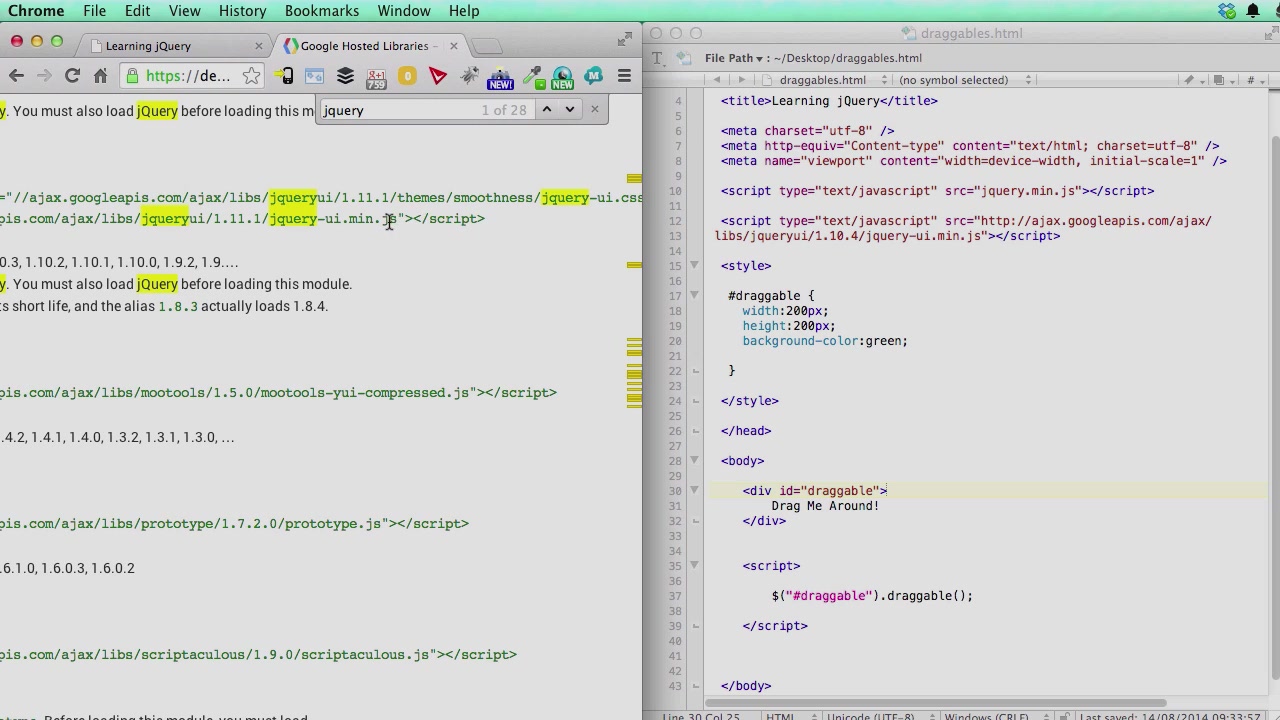Collapse the style block fold on line 15
Viewport: 1280px width, 720px height.
[x=694, y=265]
